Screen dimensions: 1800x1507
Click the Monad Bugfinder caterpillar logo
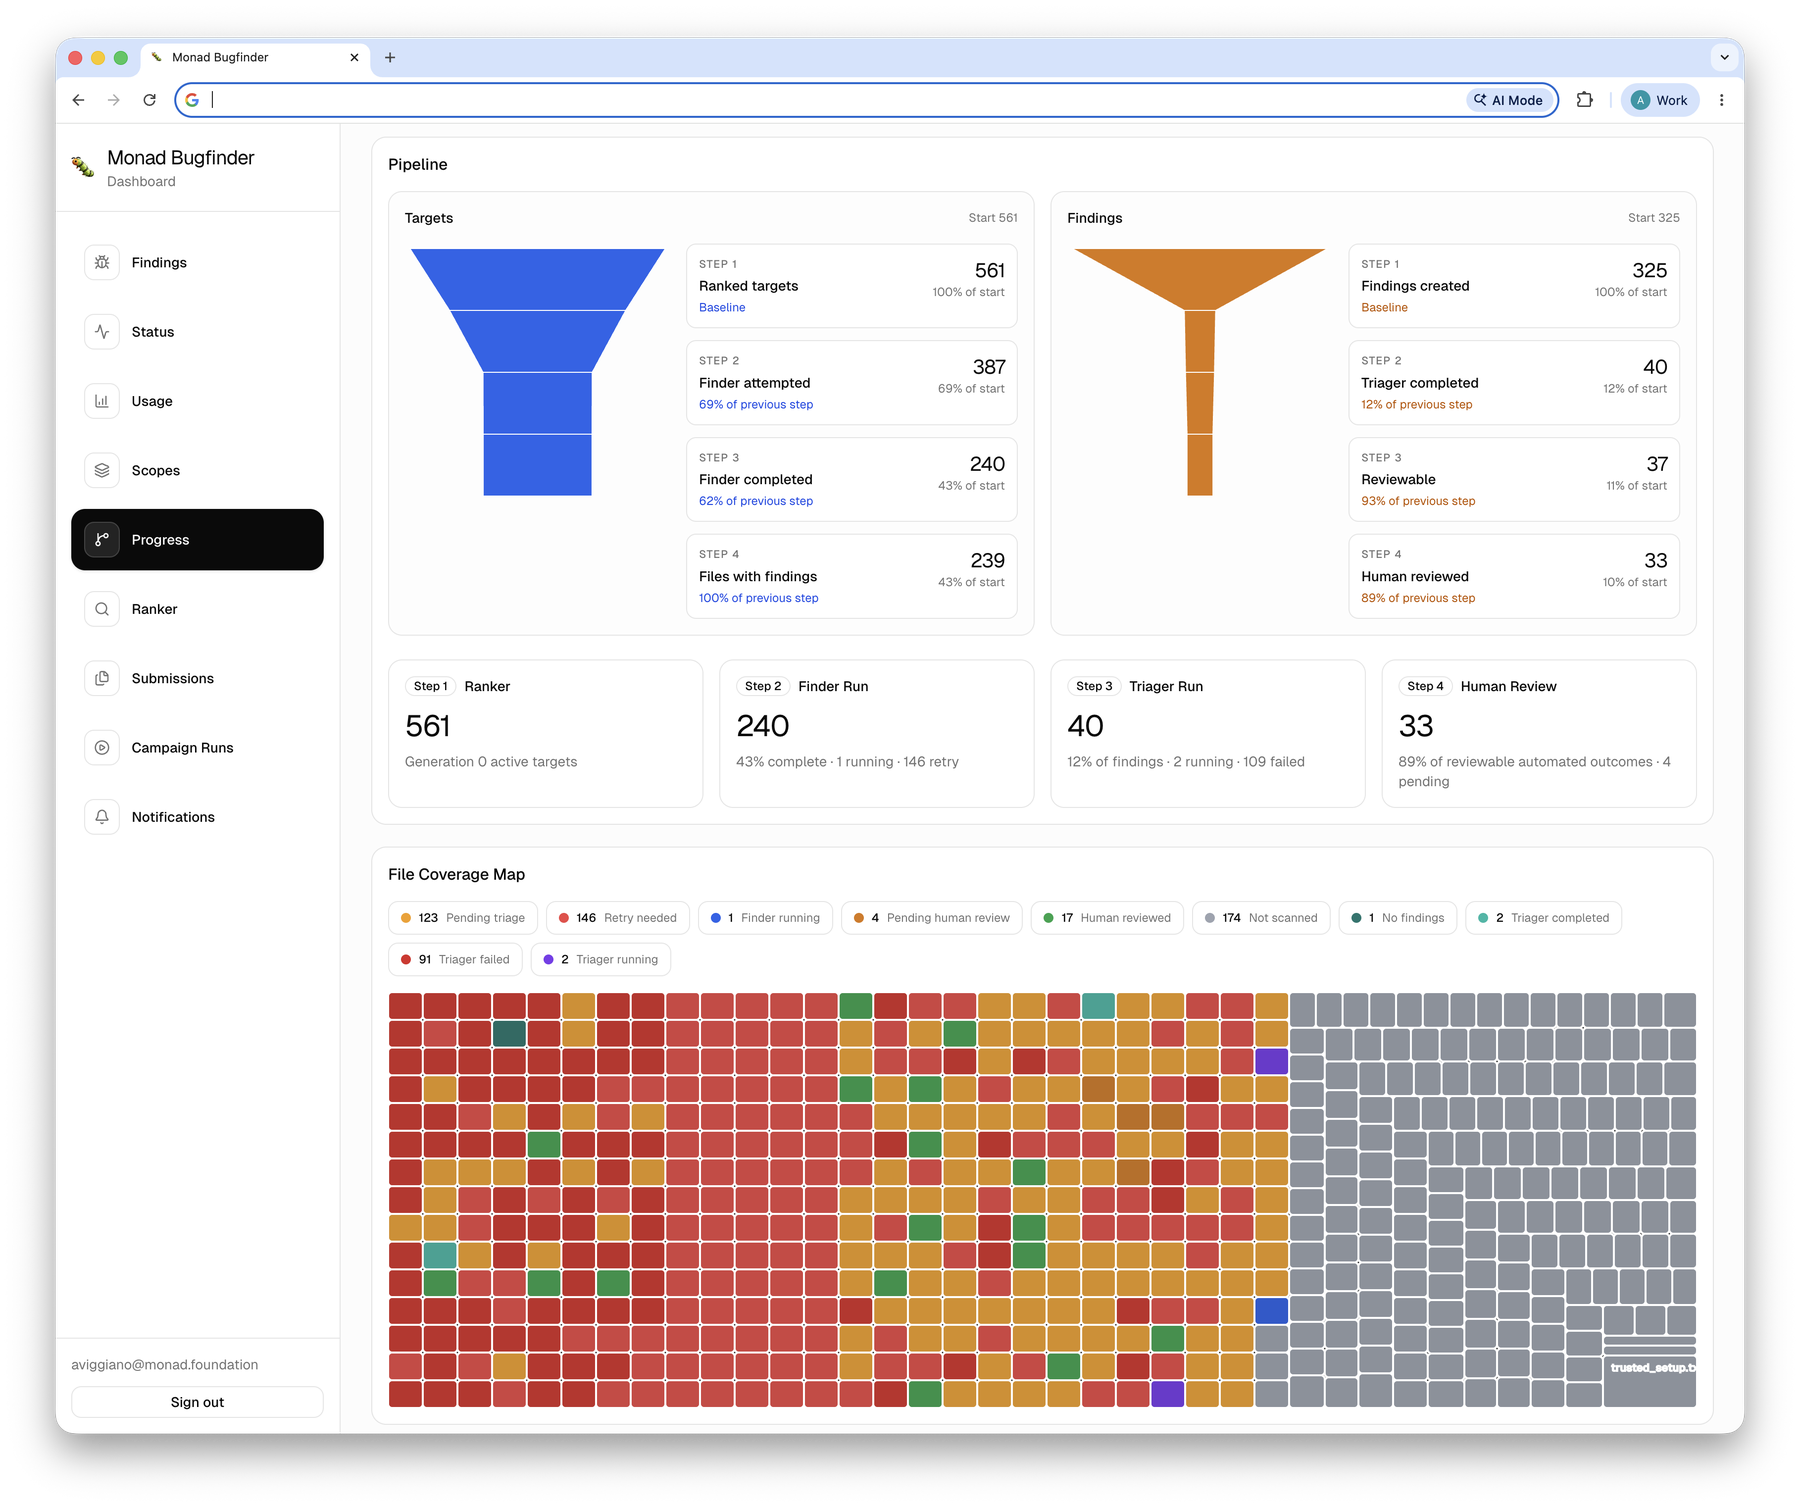pos(83,167)
